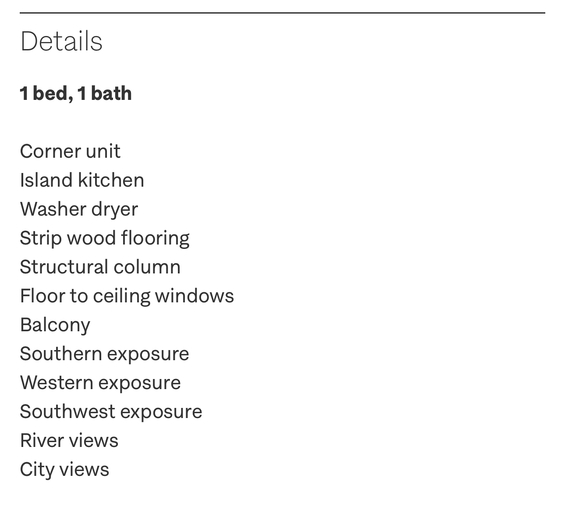Viewport: 565px width, 514px height.
Task: Click the horizontal divider above Details
Action: tap(282, 13)
